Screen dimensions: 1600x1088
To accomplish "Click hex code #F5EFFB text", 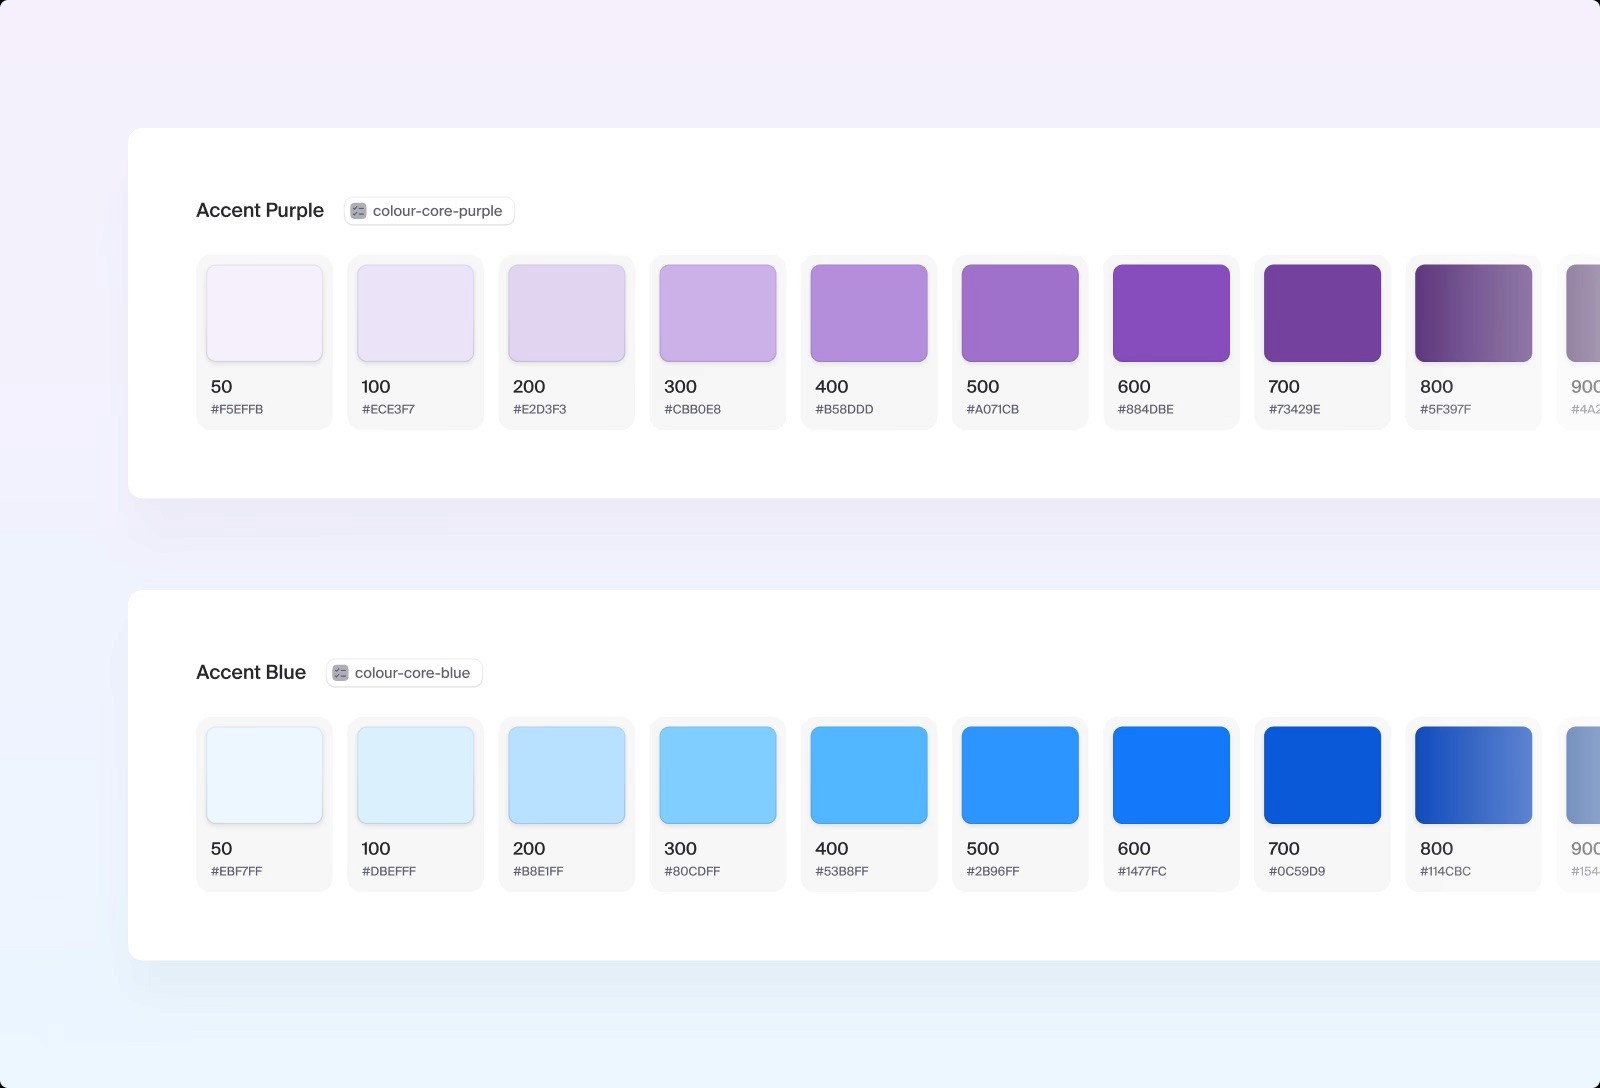I will 237,409.
